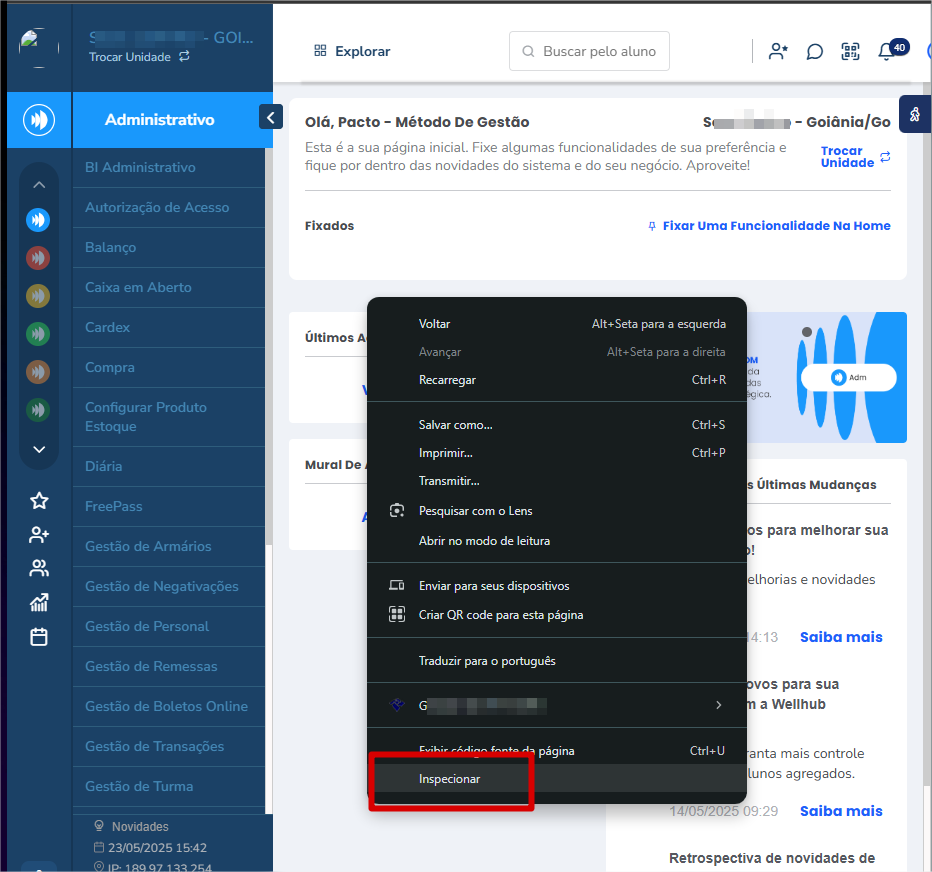The image size is (932, 872).
Task: Open the chat messages icon
Action: pyautogui.click(x=814, y=52)
